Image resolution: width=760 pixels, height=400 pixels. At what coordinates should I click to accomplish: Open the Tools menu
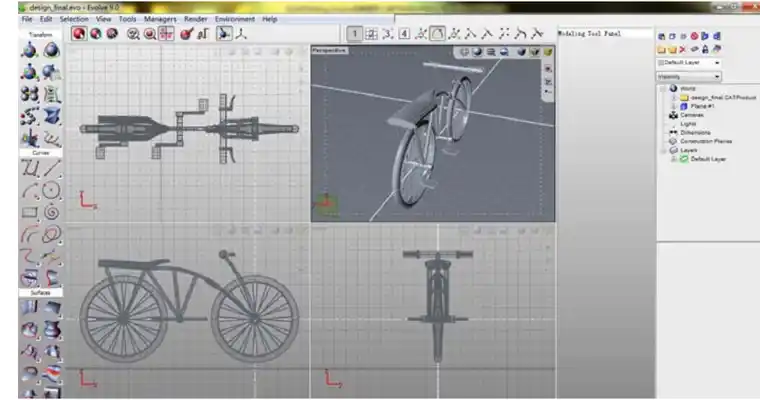[127, 19]
